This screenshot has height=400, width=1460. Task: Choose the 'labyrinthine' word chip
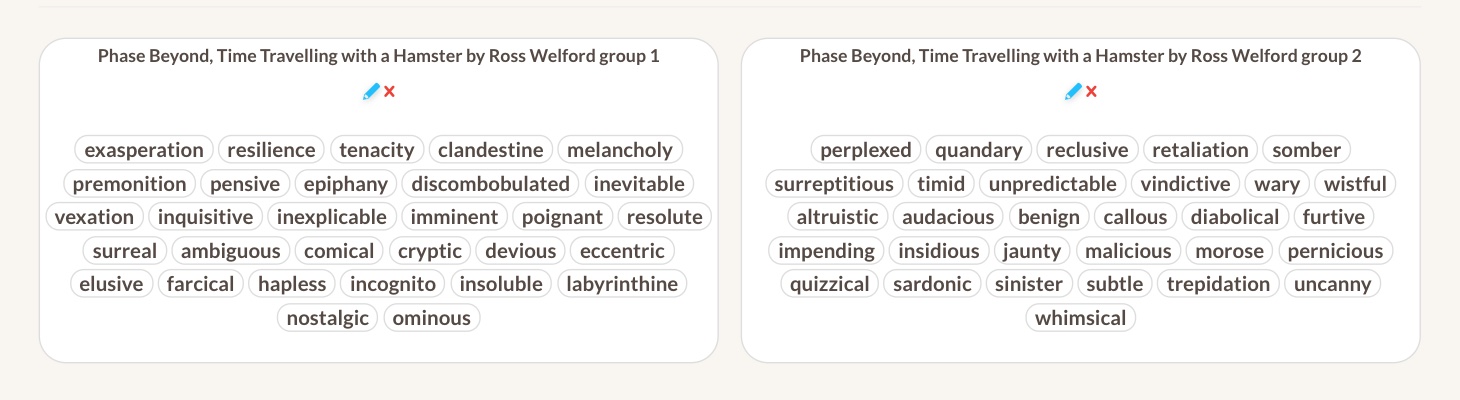click(x=622, y=284)
